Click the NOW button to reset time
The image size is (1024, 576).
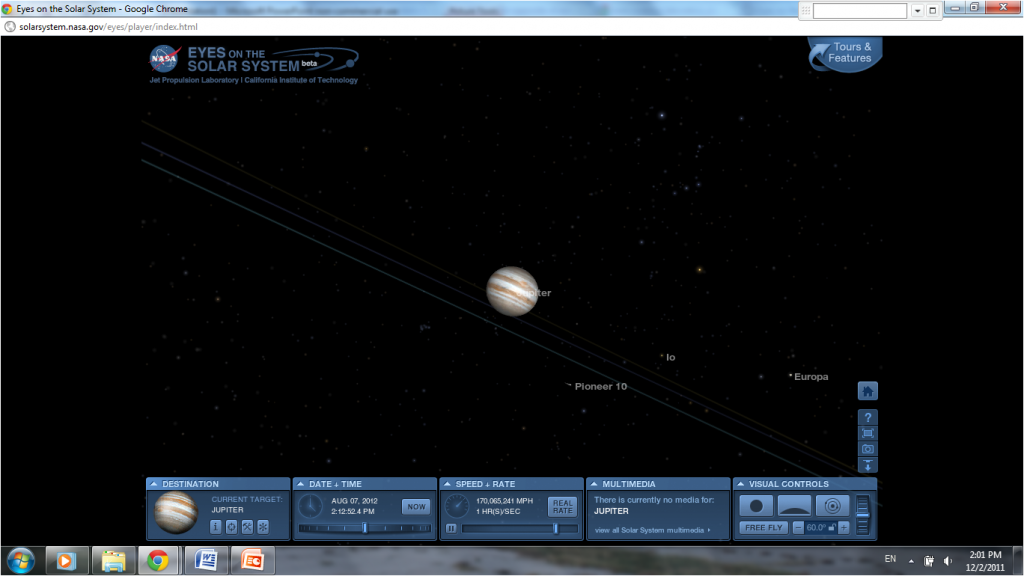(x=416, y=506)
